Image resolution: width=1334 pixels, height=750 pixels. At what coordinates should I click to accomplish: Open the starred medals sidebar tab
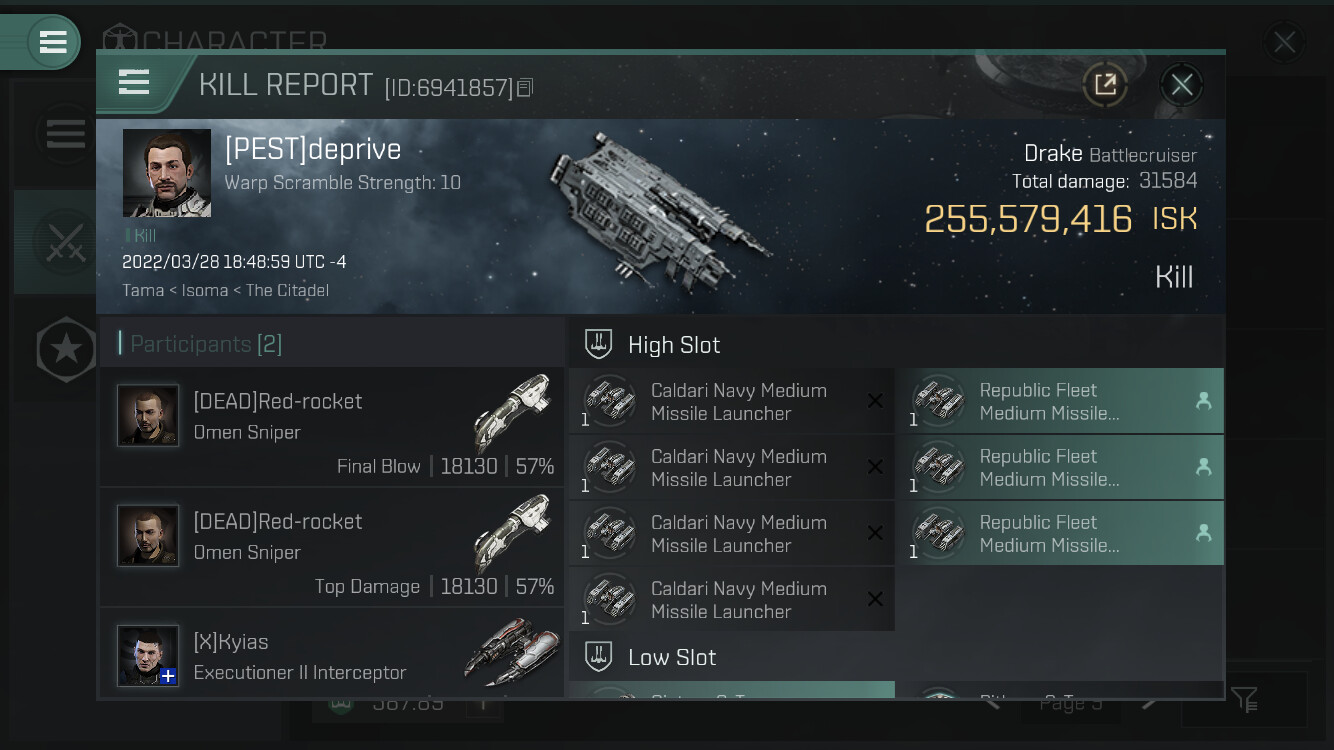66,349
